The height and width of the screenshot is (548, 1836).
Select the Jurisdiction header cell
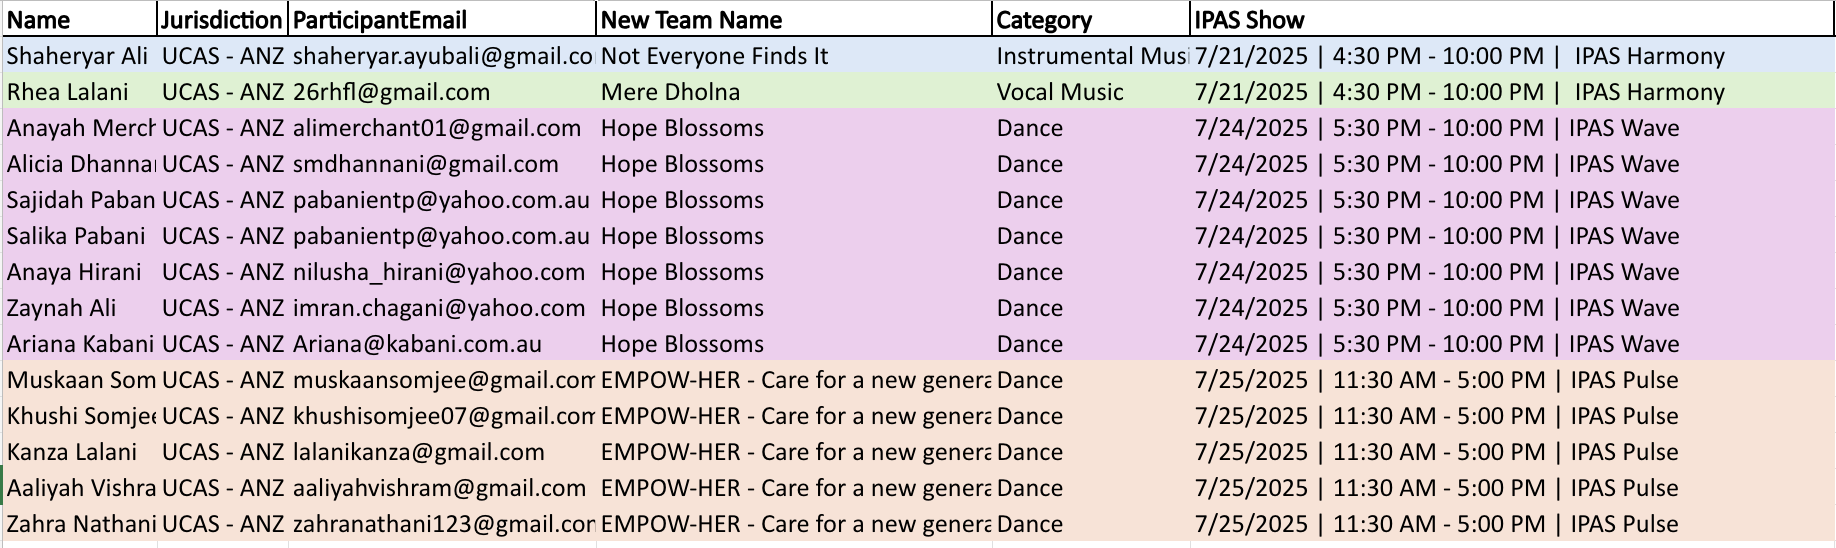(x=222, y=20)
